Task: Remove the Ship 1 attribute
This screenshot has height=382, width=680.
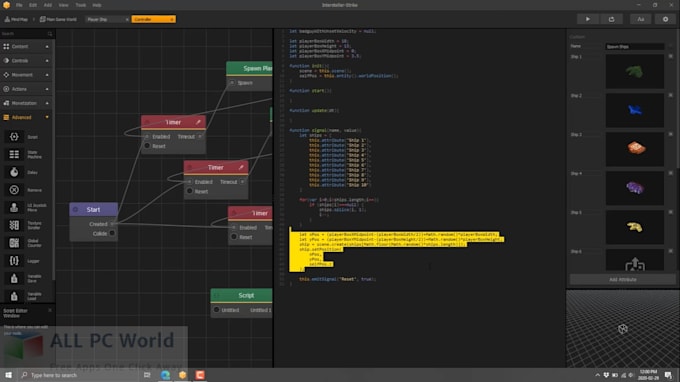Action: point(670,56)
